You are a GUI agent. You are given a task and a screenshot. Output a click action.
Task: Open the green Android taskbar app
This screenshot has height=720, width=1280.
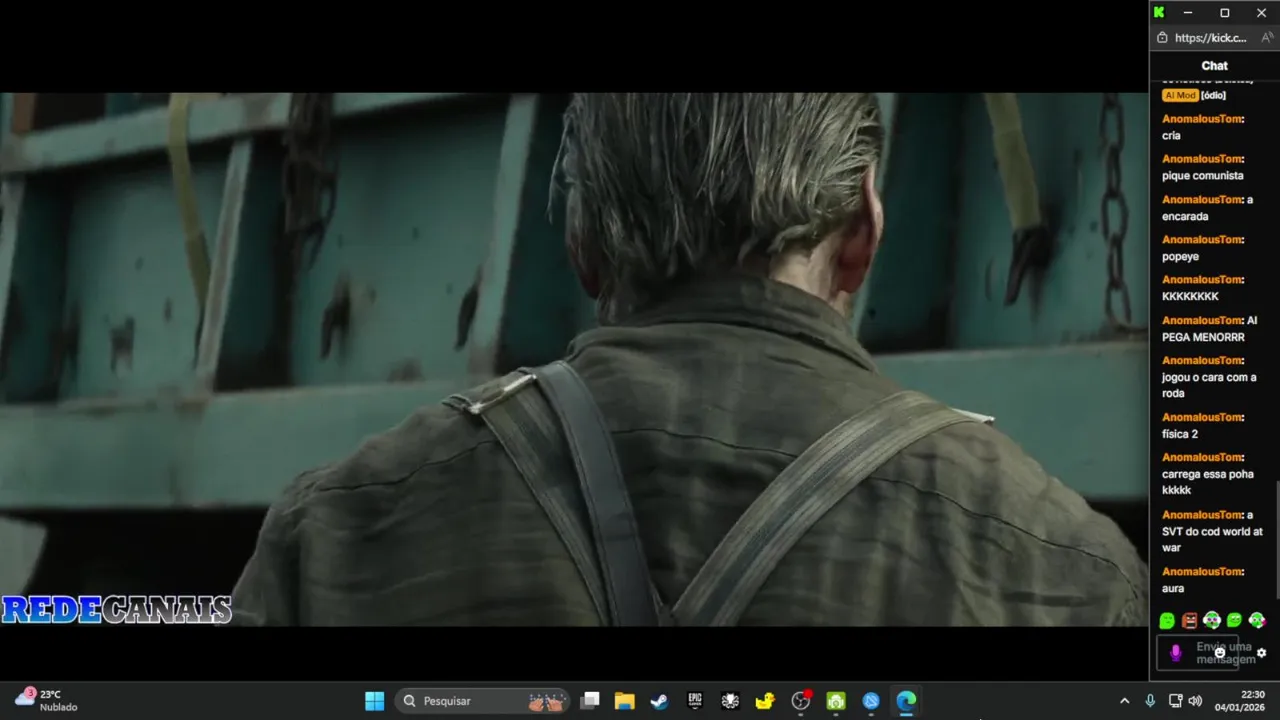(x=836, y=701)
